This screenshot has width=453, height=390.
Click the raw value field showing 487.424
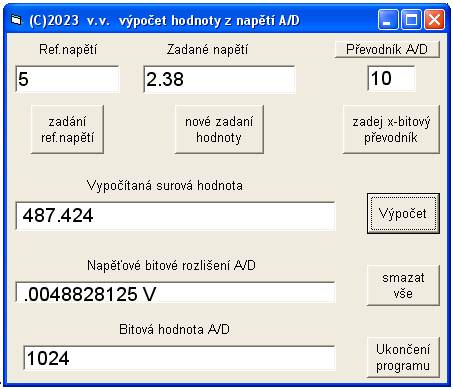[175, 216]
